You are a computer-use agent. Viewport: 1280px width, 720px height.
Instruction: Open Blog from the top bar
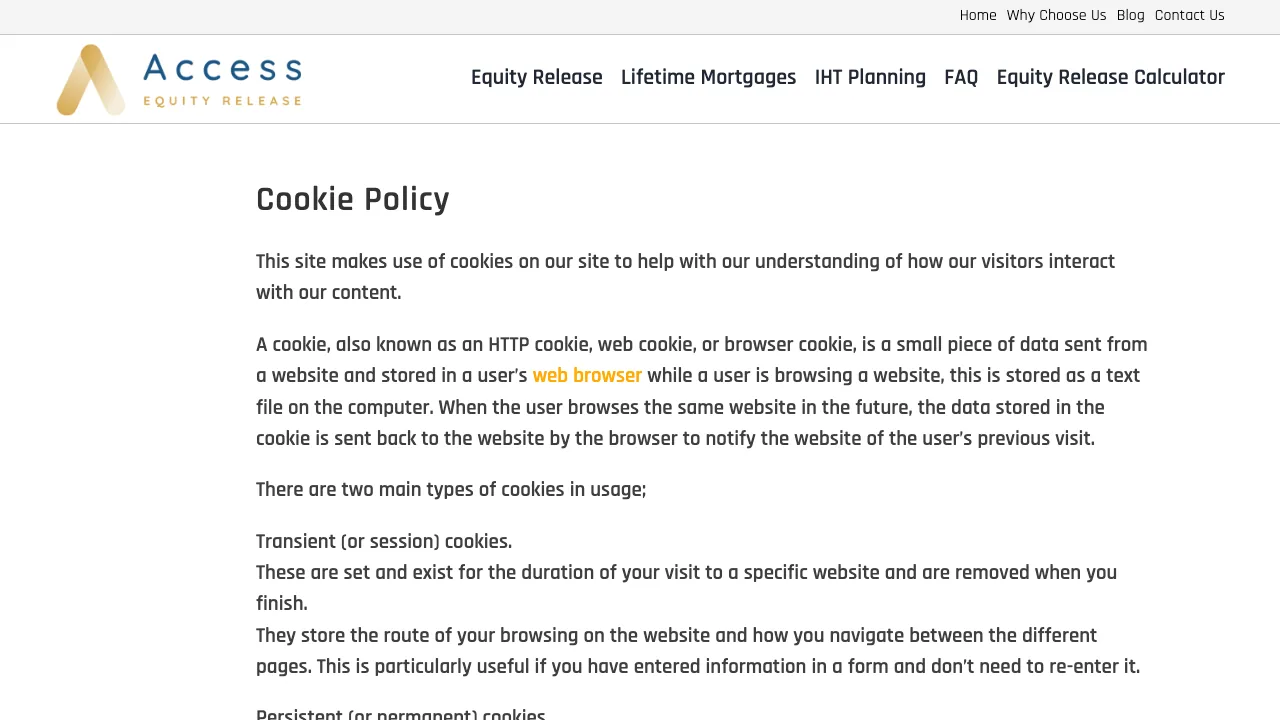1130,15
